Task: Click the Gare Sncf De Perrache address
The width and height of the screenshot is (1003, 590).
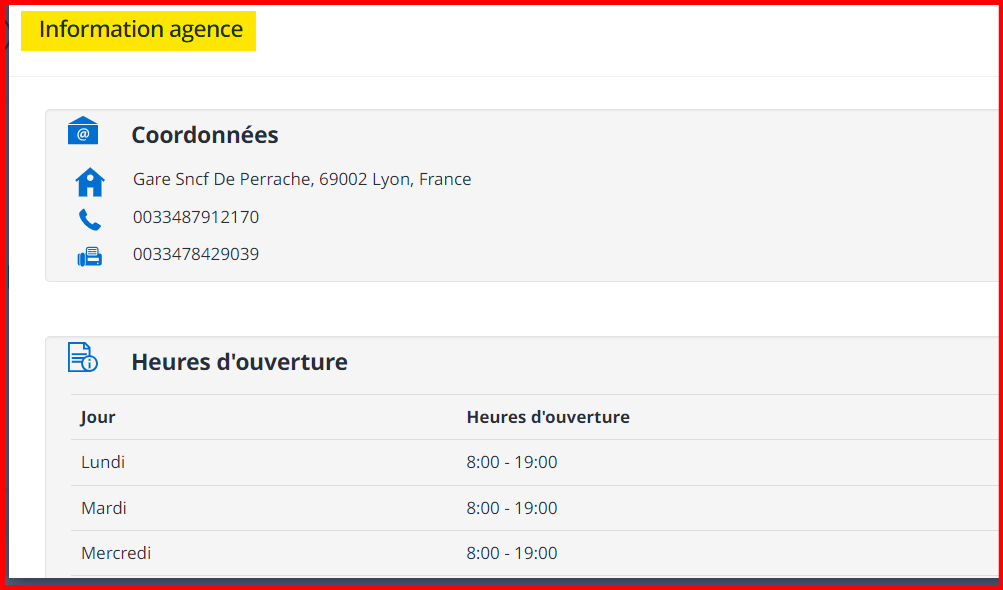Action: click(302, 180)
